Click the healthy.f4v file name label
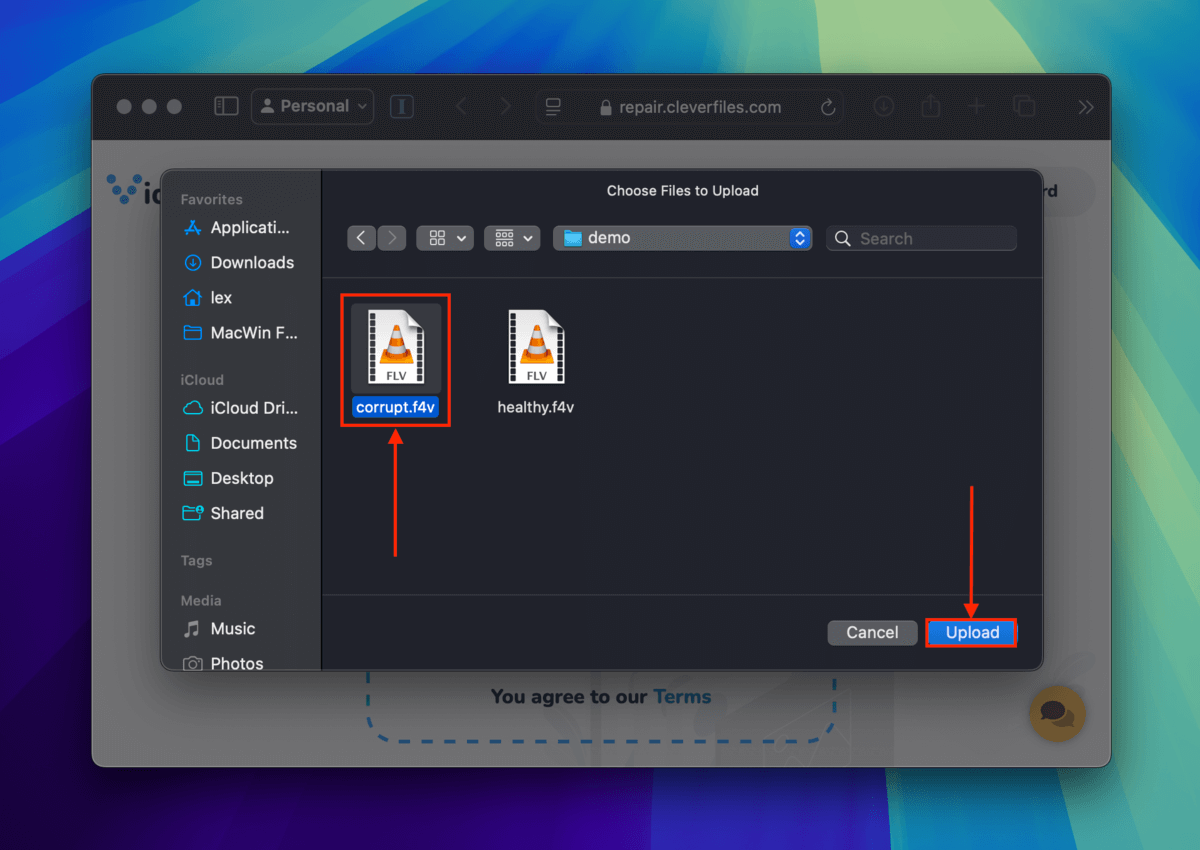This screenshot has width=1200, height=850. click(536, 407)
